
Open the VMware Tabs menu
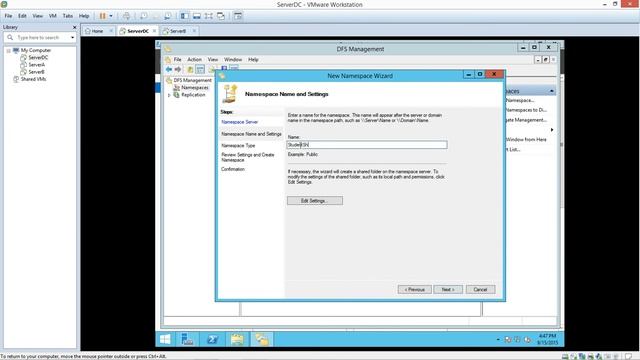click(x=68, y=16)
